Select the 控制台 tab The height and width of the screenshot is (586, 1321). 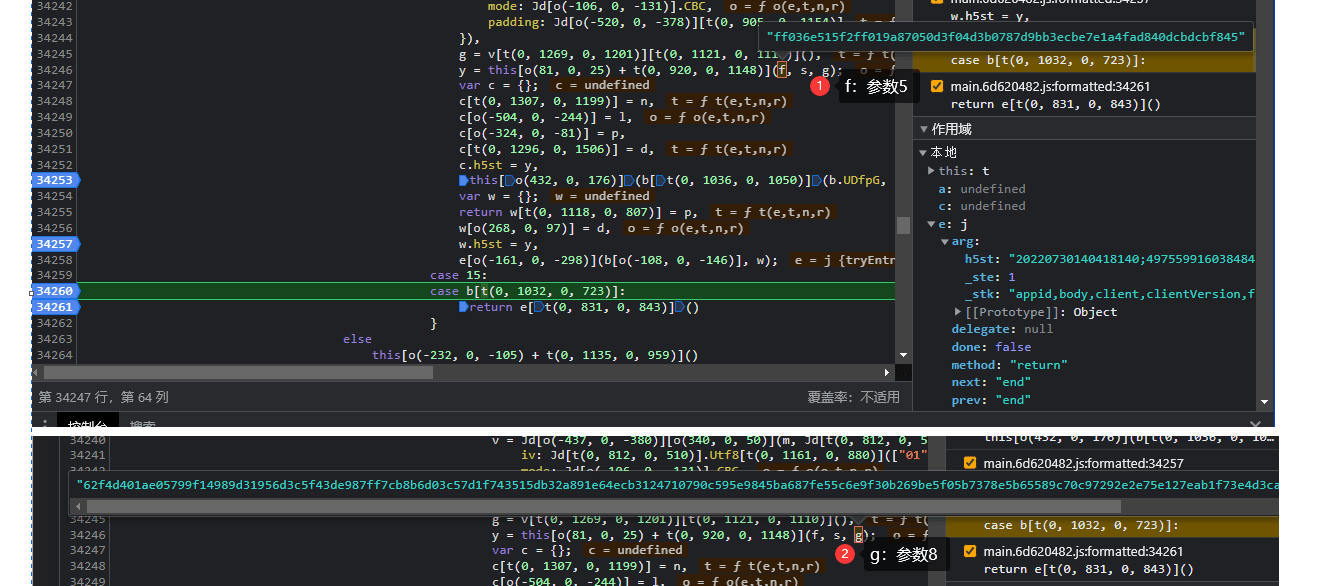[86, 425]
